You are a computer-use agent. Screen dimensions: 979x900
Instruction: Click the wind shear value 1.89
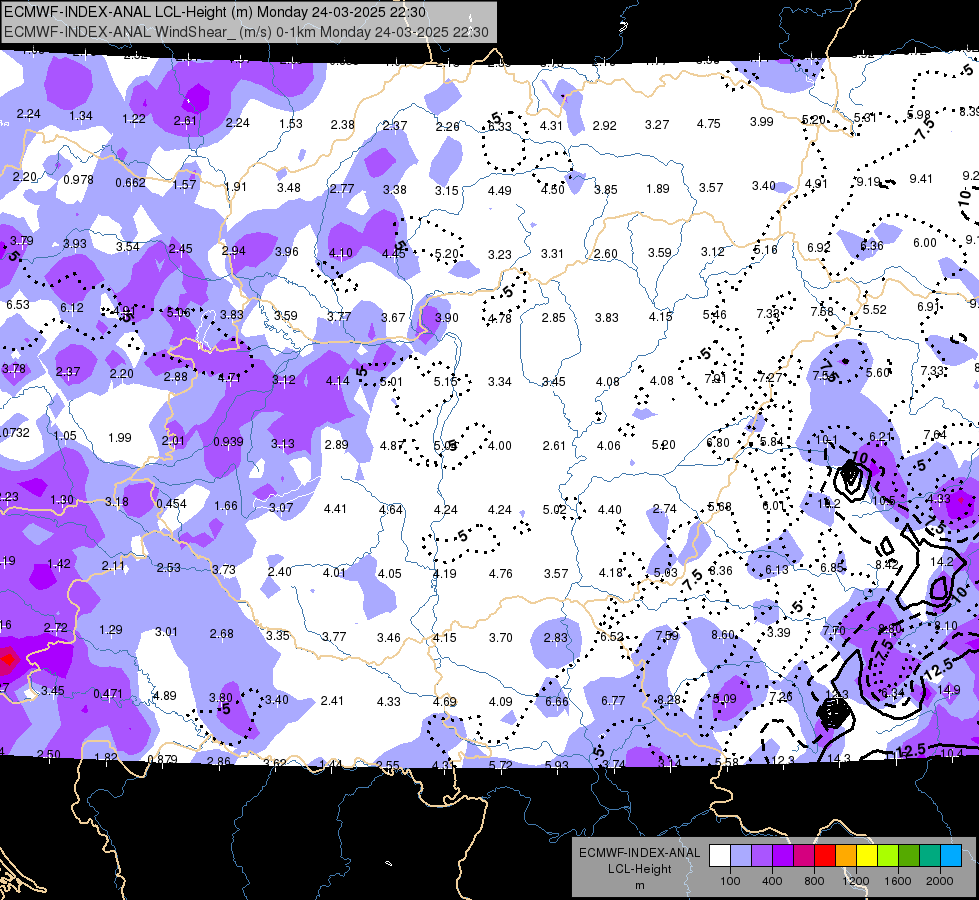tap(657, 189)
